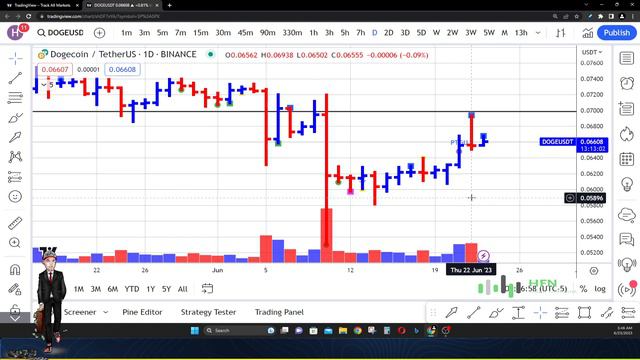Screen dimensions: 640x360
Task: Open the Fibonacci retracement tools
Action: [x=15, y=98]
